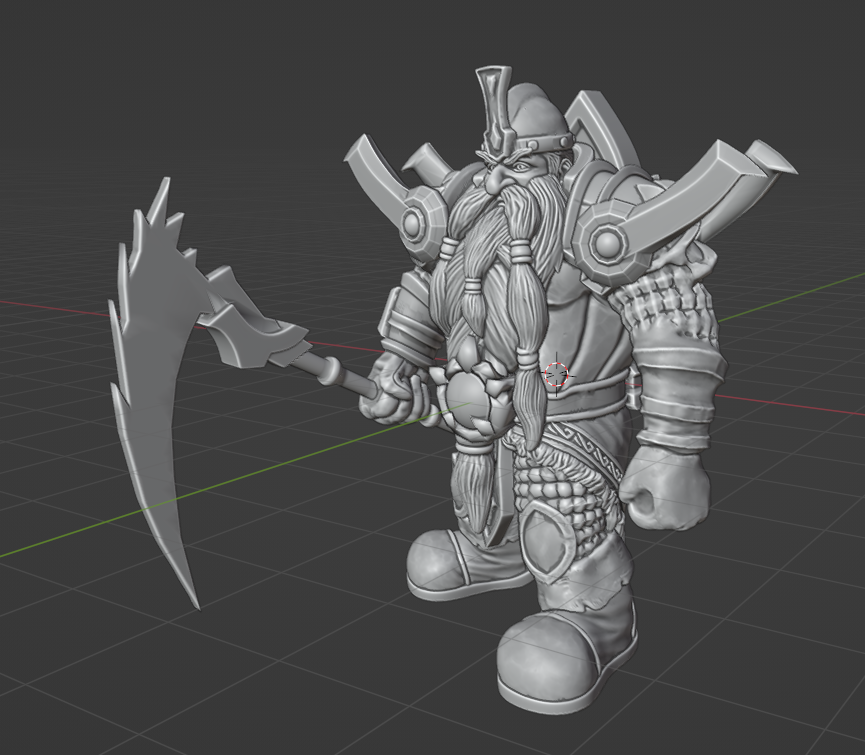Click the 3D cursor crosshair
Screen dimensions: 865x755
tap(556, 374)
